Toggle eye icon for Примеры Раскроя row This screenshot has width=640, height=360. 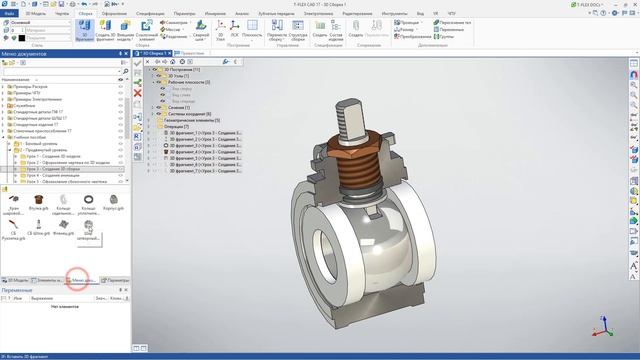click(120, 87)
